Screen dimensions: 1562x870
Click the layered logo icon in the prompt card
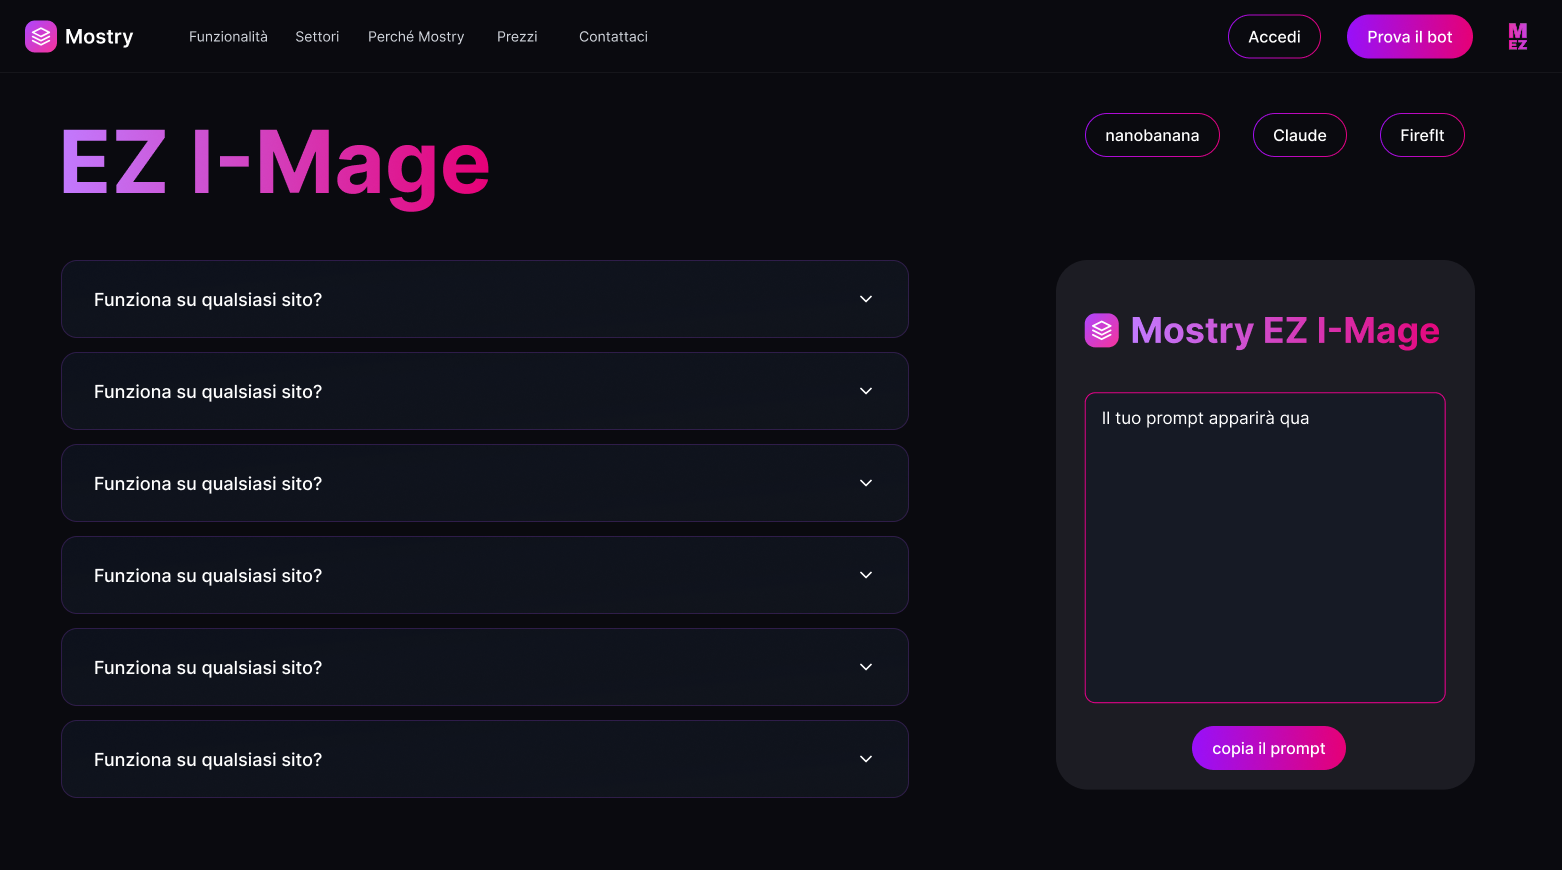(1101, 330)
